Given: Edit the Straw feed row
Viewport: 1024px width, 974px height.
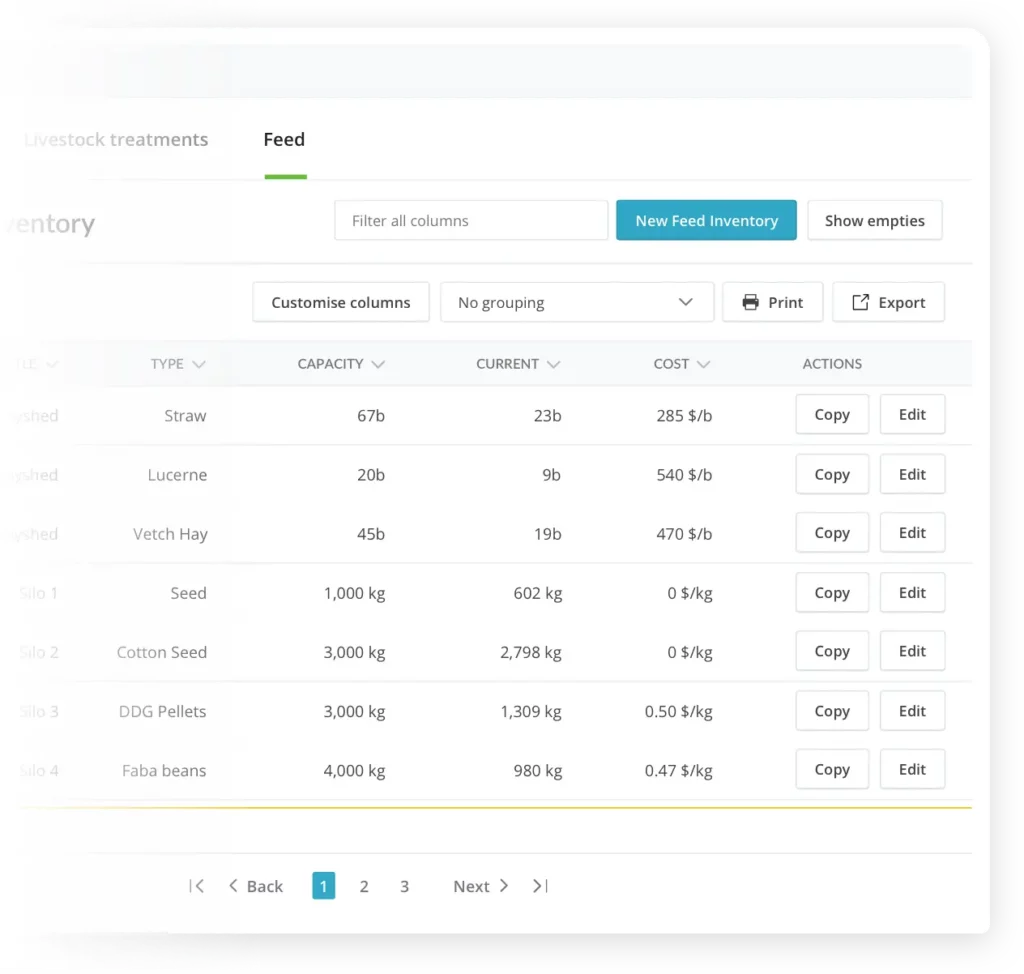Looking at the screenshot, I should point(912,414).
